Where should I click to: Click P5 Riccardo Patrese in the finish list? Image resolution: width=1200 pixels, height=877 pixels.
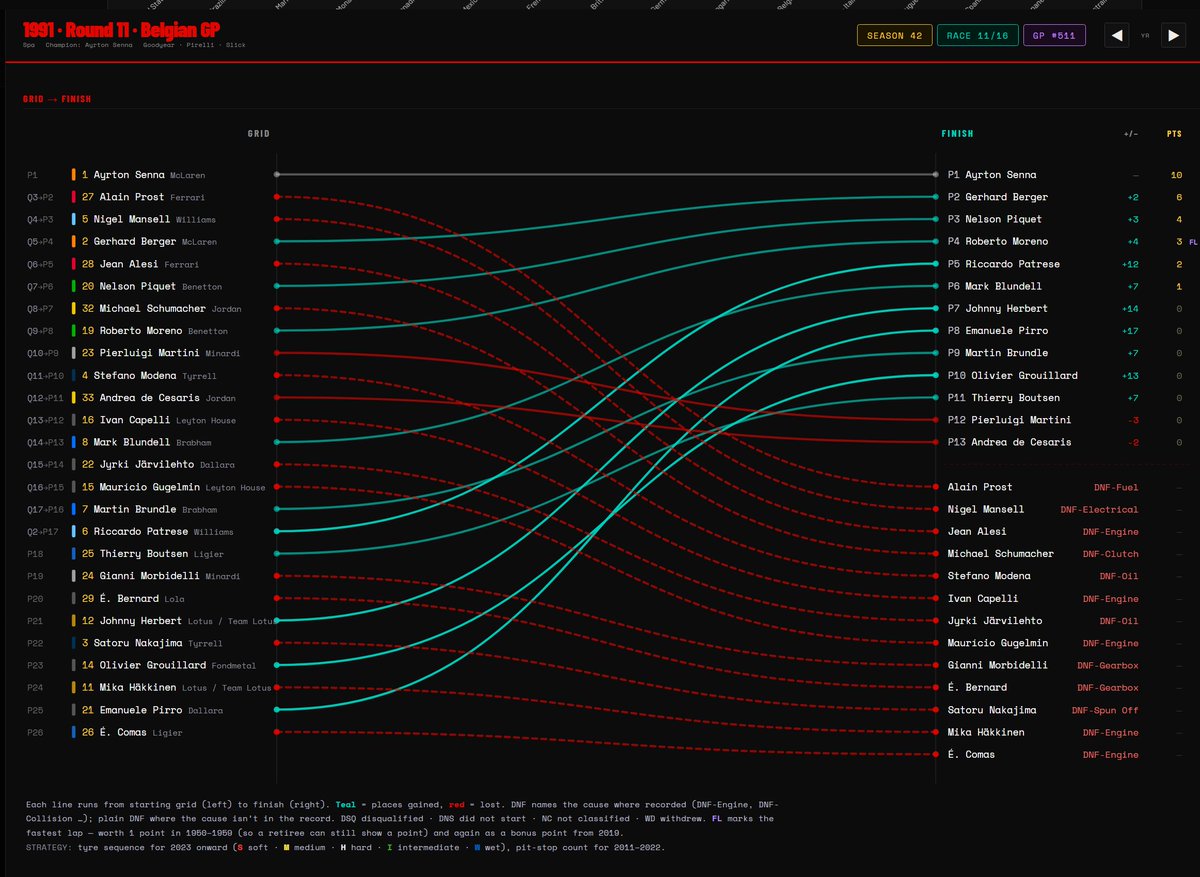1004,264
